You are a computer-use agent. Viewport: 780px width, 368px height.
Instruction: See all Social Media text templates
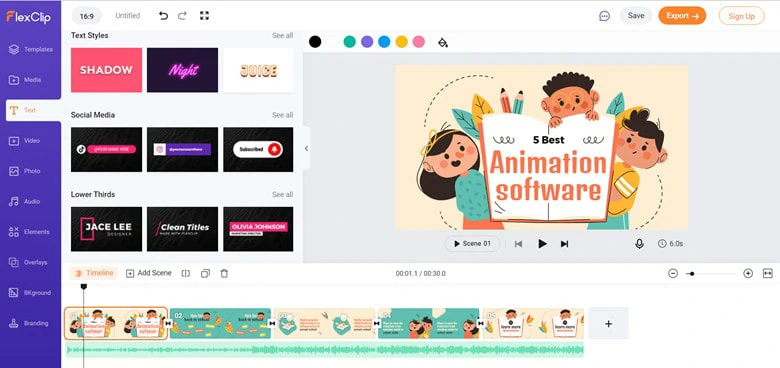tap(282, 115)
